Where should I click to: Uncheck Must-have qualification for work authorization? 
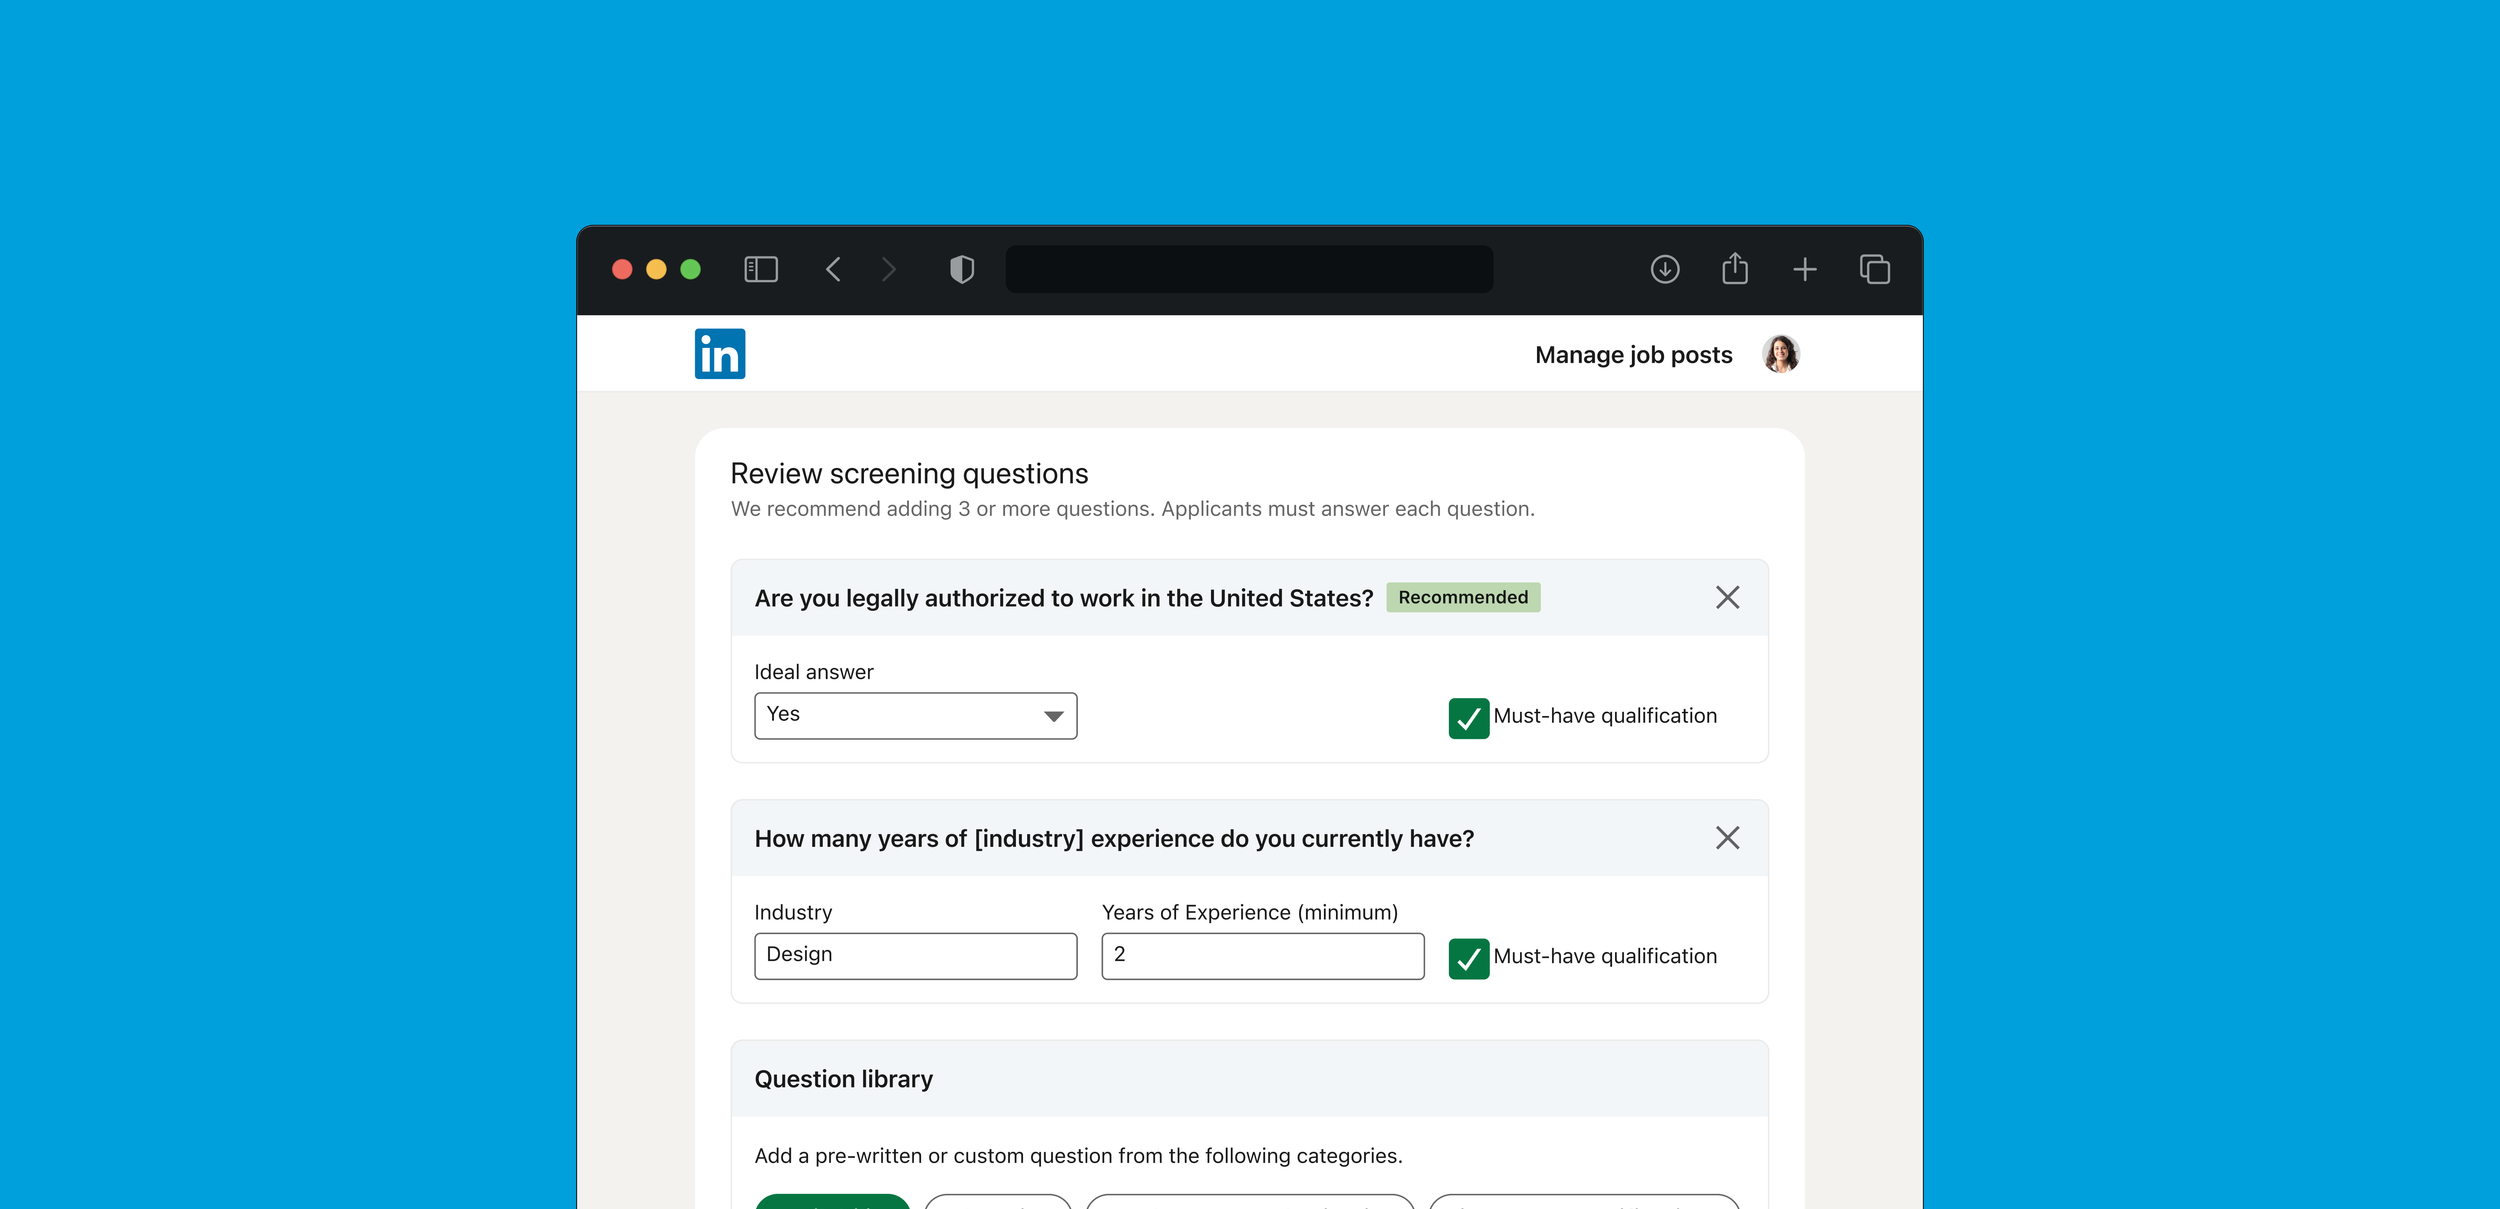click(x=1468, y=718)
